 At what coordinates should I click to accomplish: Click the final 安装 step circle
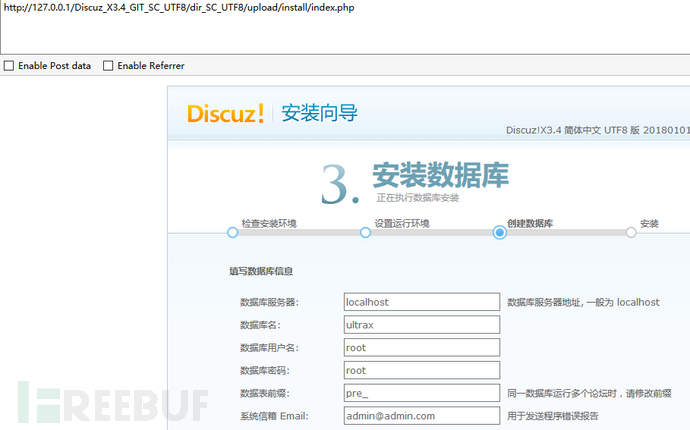click(631, 232)
